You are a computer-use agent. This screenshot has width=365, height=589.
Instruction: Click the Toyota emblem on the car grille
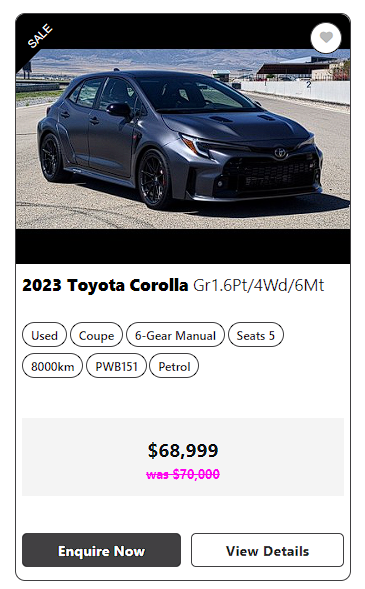click(280, 153)
